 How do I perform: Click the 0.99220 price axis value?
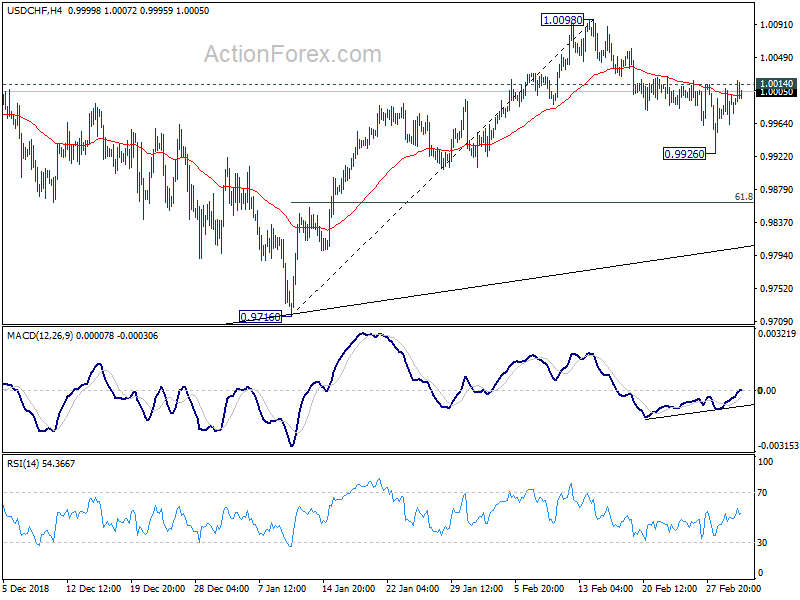coord(777,157)
